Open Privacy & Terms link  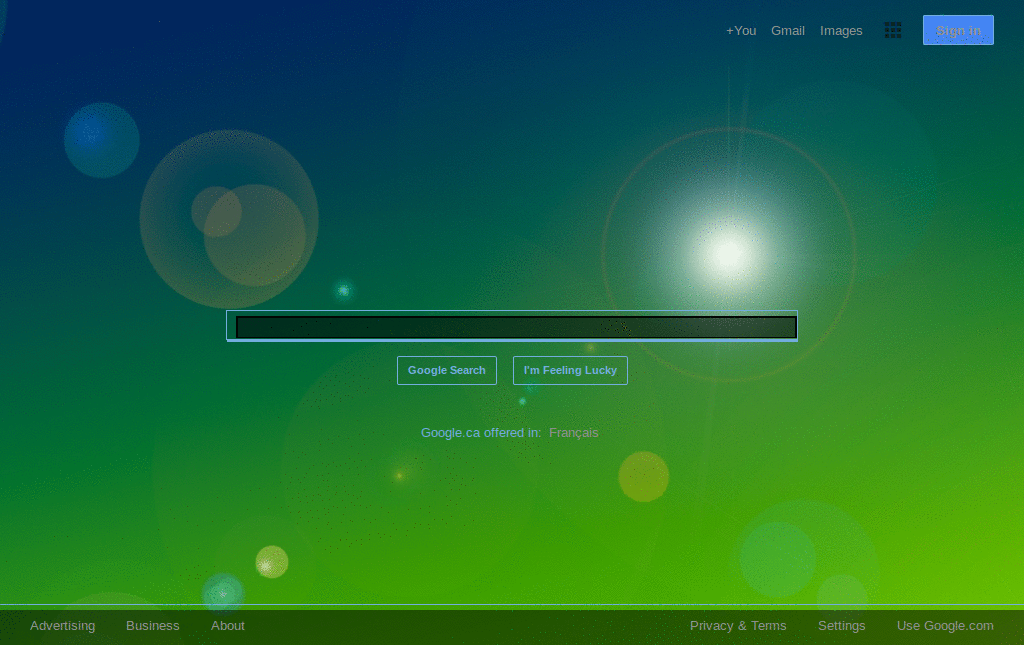coord(738,625)
